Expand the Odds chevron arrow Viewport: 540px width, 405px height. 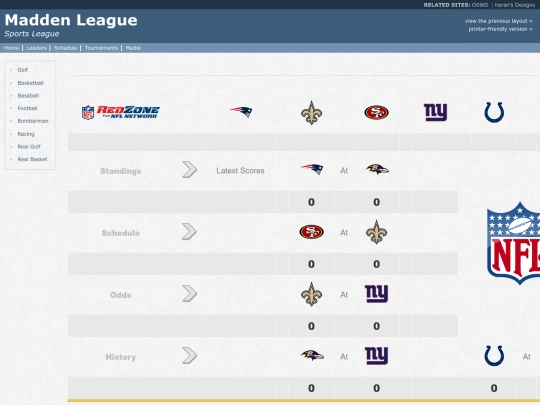[189, 293]
